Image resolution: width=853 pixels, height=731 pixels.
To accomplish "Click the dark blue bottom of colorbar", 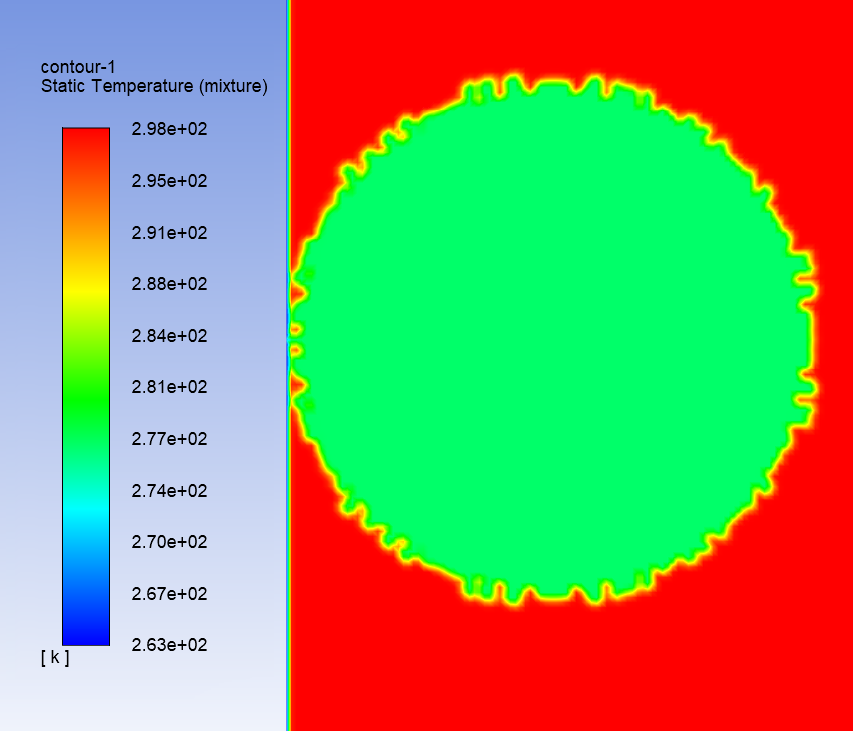I will [86, 636].
